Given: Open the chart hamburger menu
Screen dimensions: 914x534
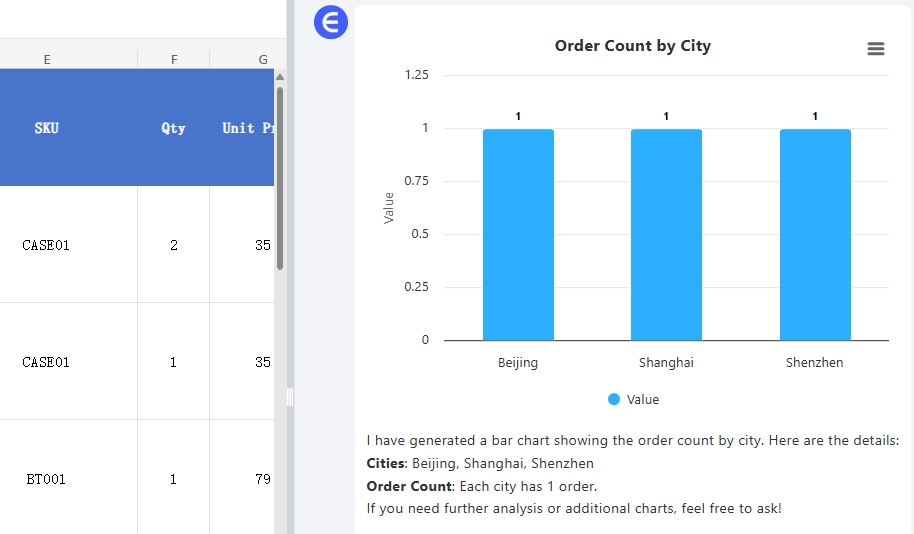Looking at the screenshot, I should tap(876, 49).
